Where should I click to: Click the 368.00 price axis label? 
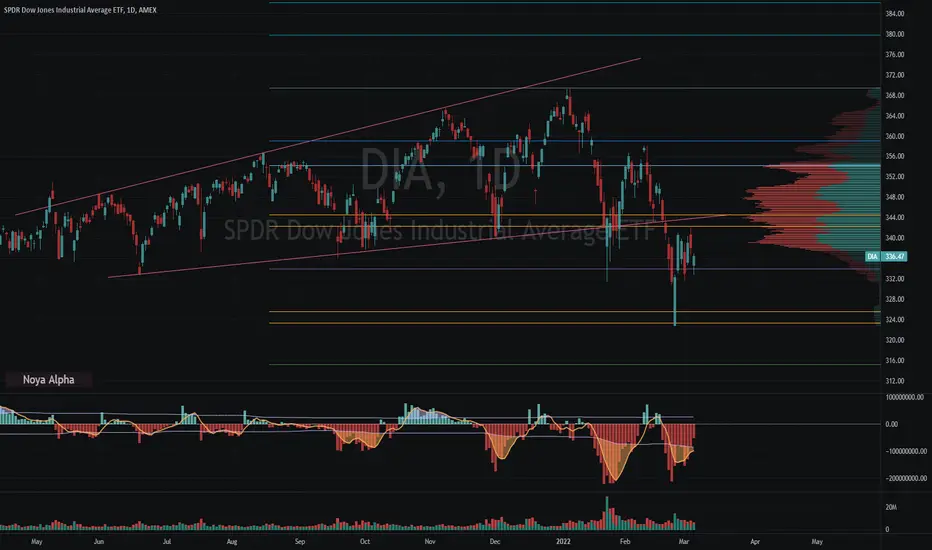[x=895, y=95]
